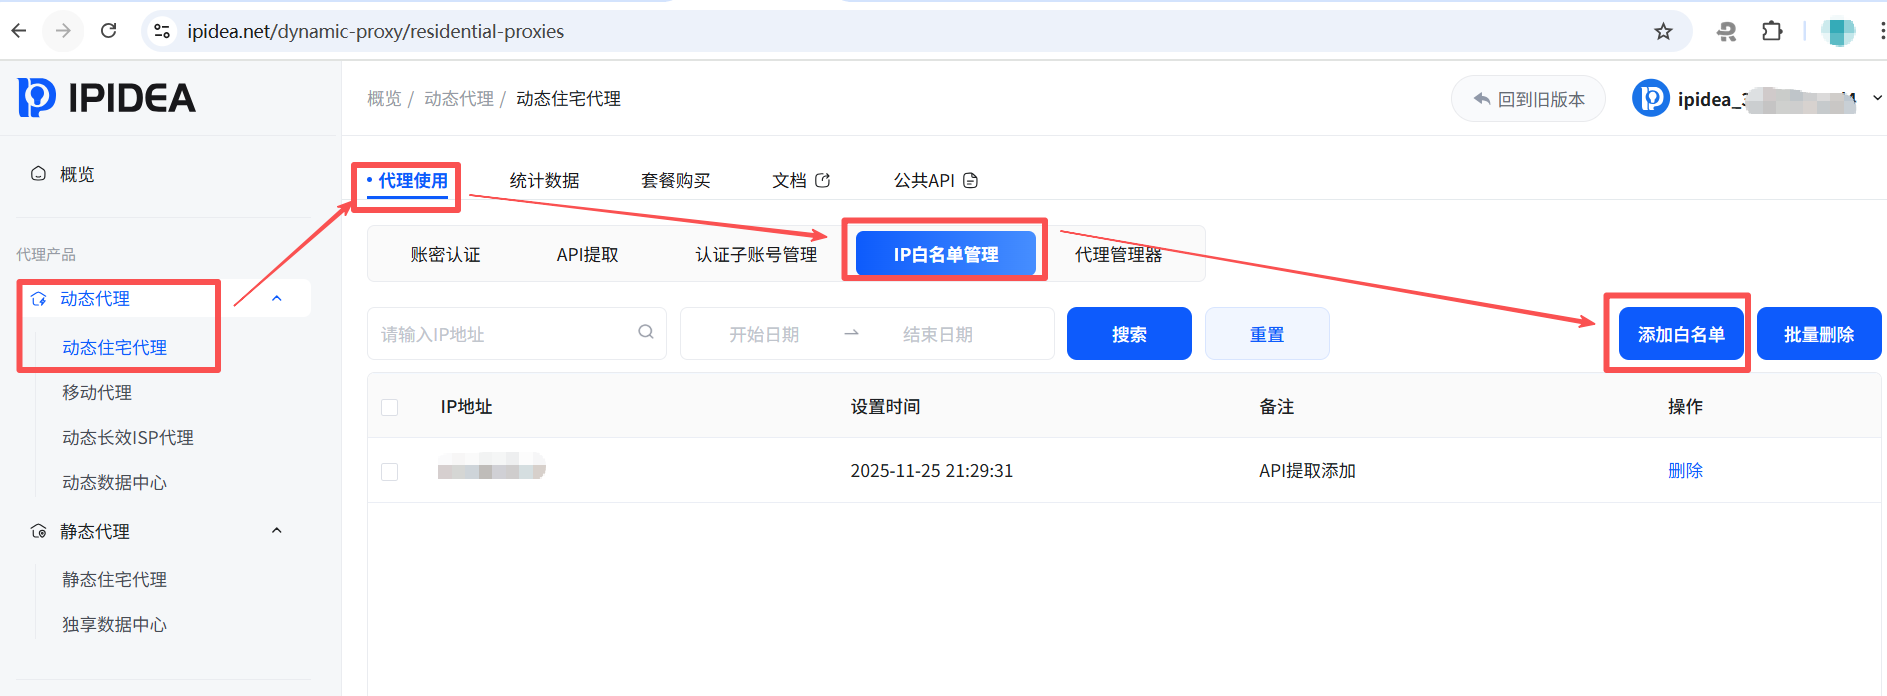Check the row dated 2025-11-25 21:29:31
The height and width of the screenshot is (696, 1887).
[390, 471]
